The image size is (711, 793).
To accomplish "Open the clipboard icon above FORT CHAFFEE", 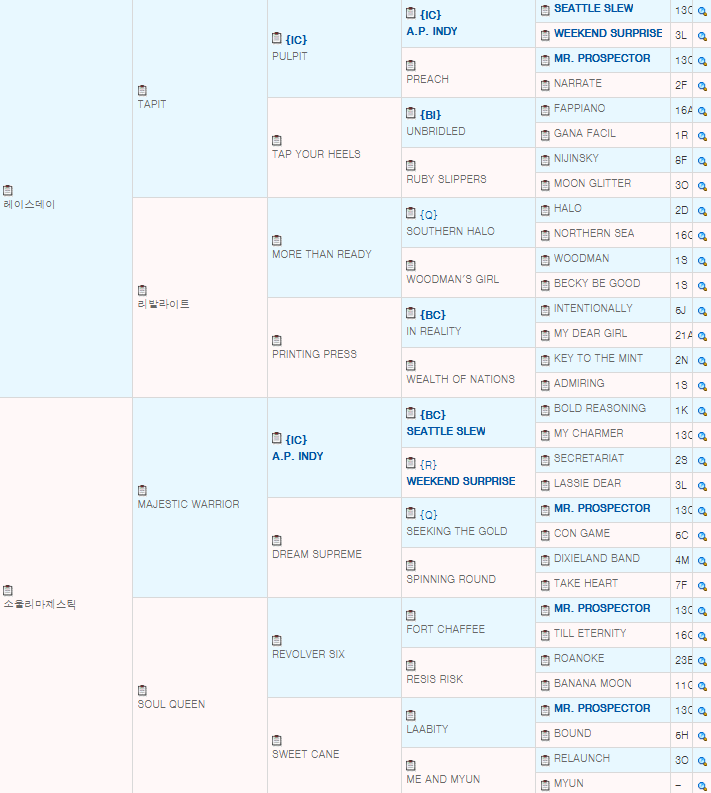I will click(x=411, y=615).
